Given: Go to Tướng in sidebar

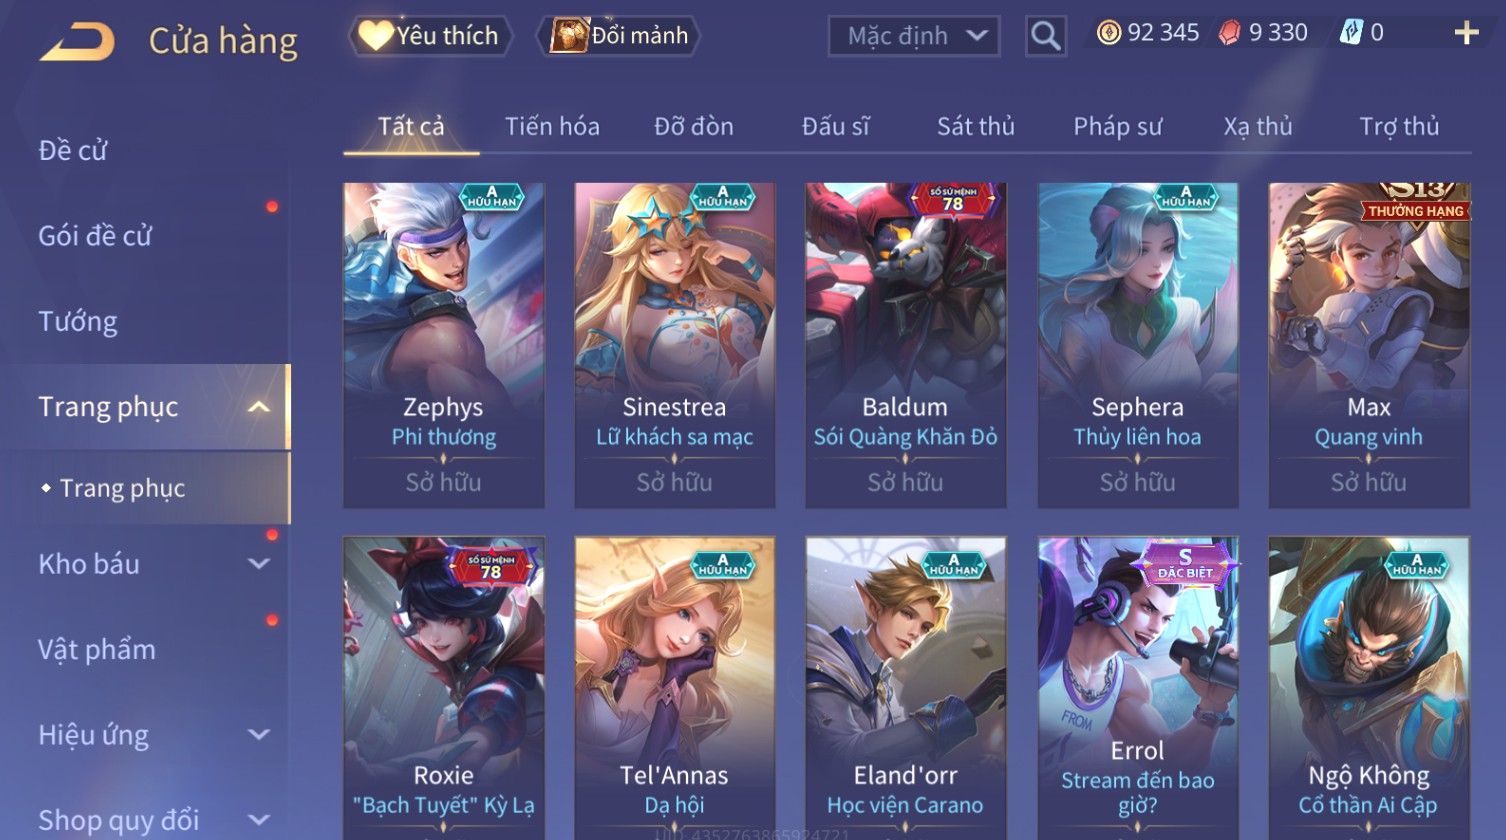Looking at the screenshot, I should click(78, 322).
